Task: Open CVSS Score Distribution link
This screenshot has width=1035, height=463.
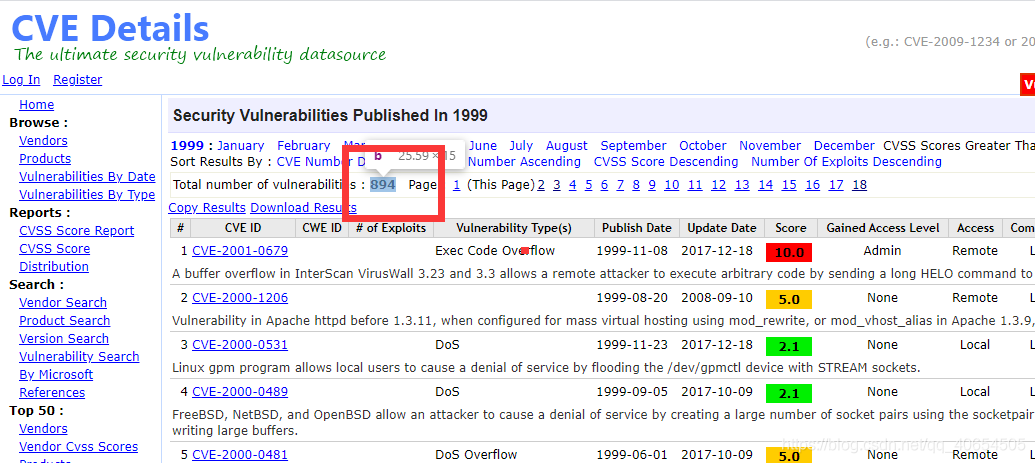Action: (x=54, y=258)
